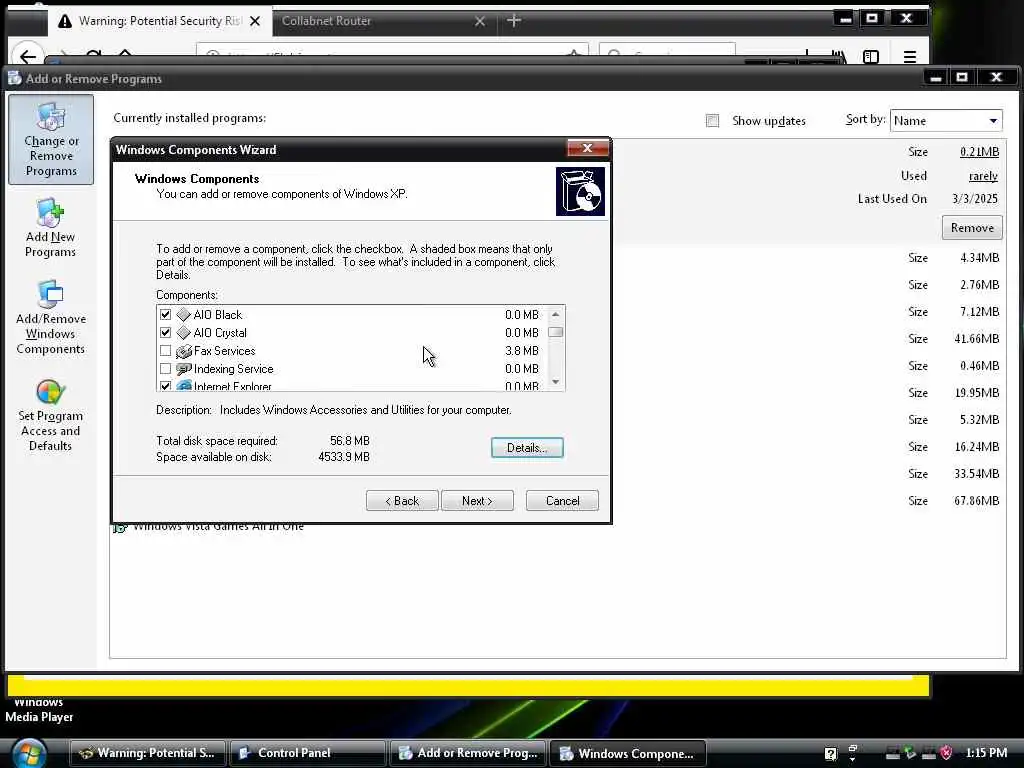1024x768 pixels.
Task: Click the Fax Services 3.8 MB value
Action: [x=522, y=351]
